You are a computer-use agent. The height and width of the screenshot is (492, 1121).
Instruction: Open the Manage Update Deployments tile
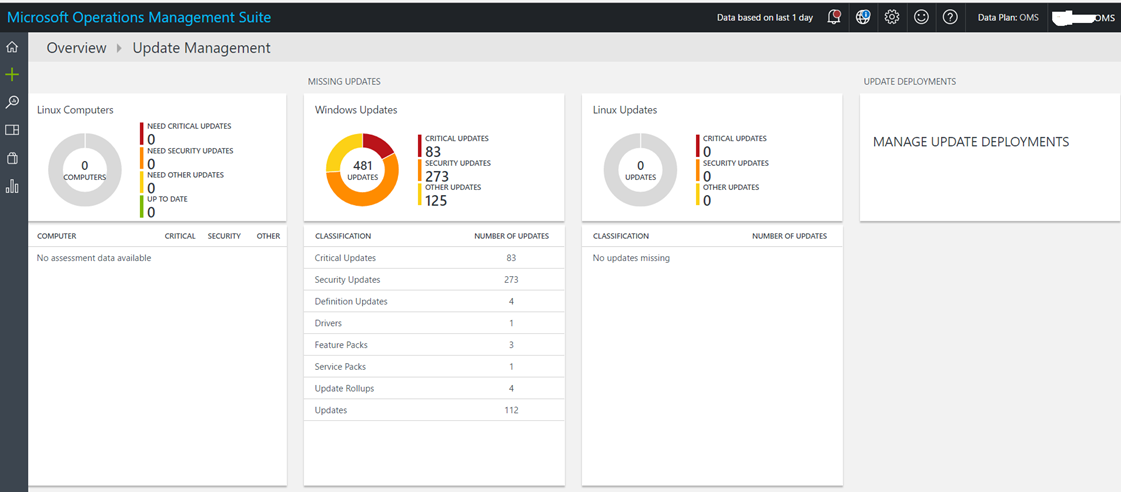(x=989, y=157)
